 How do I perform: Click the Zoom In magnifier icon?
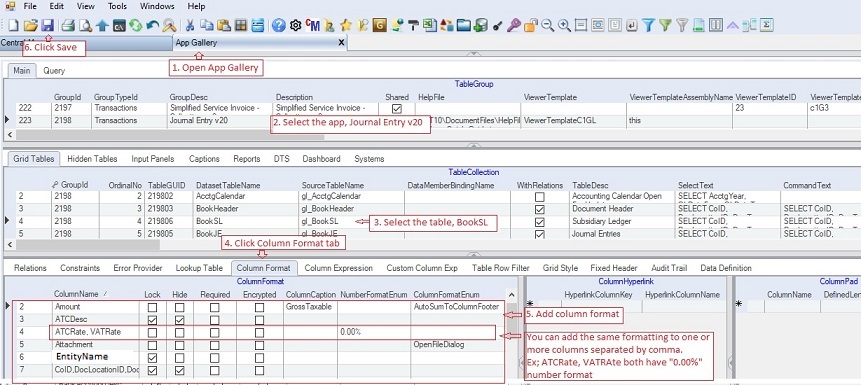(564, 25)
